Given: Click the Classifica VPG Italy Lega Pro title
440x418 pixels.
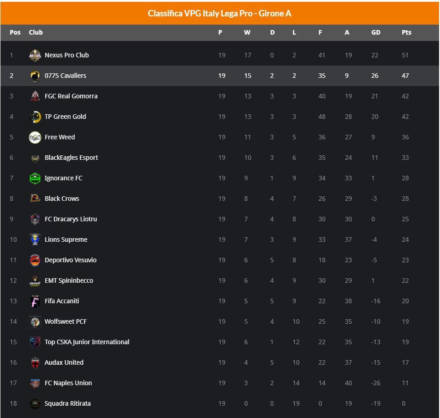Looking at the screenshot, I should 220,14.
